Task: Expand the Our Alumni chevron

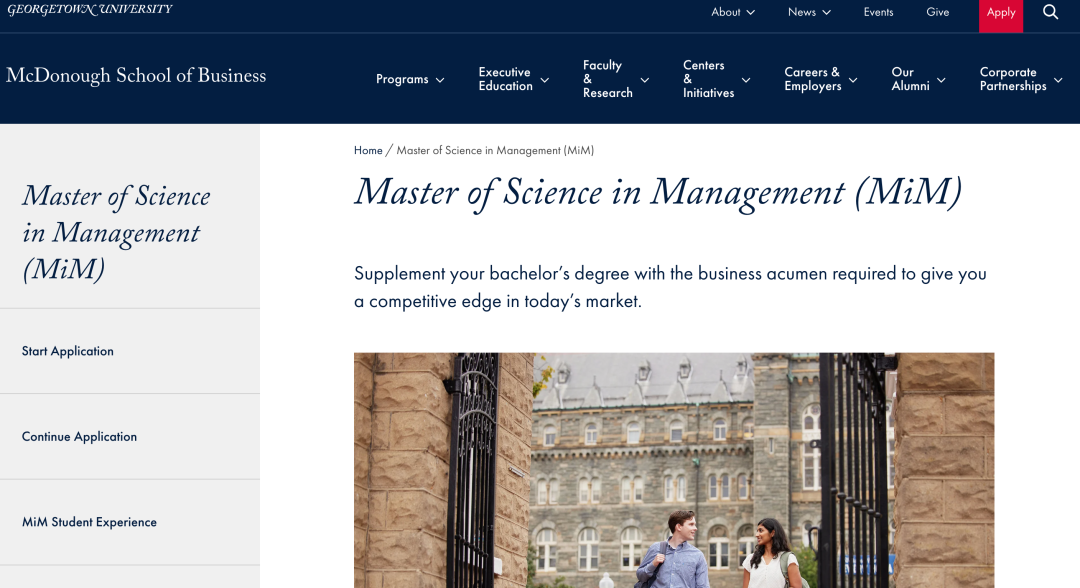Action: pos(942,80)
